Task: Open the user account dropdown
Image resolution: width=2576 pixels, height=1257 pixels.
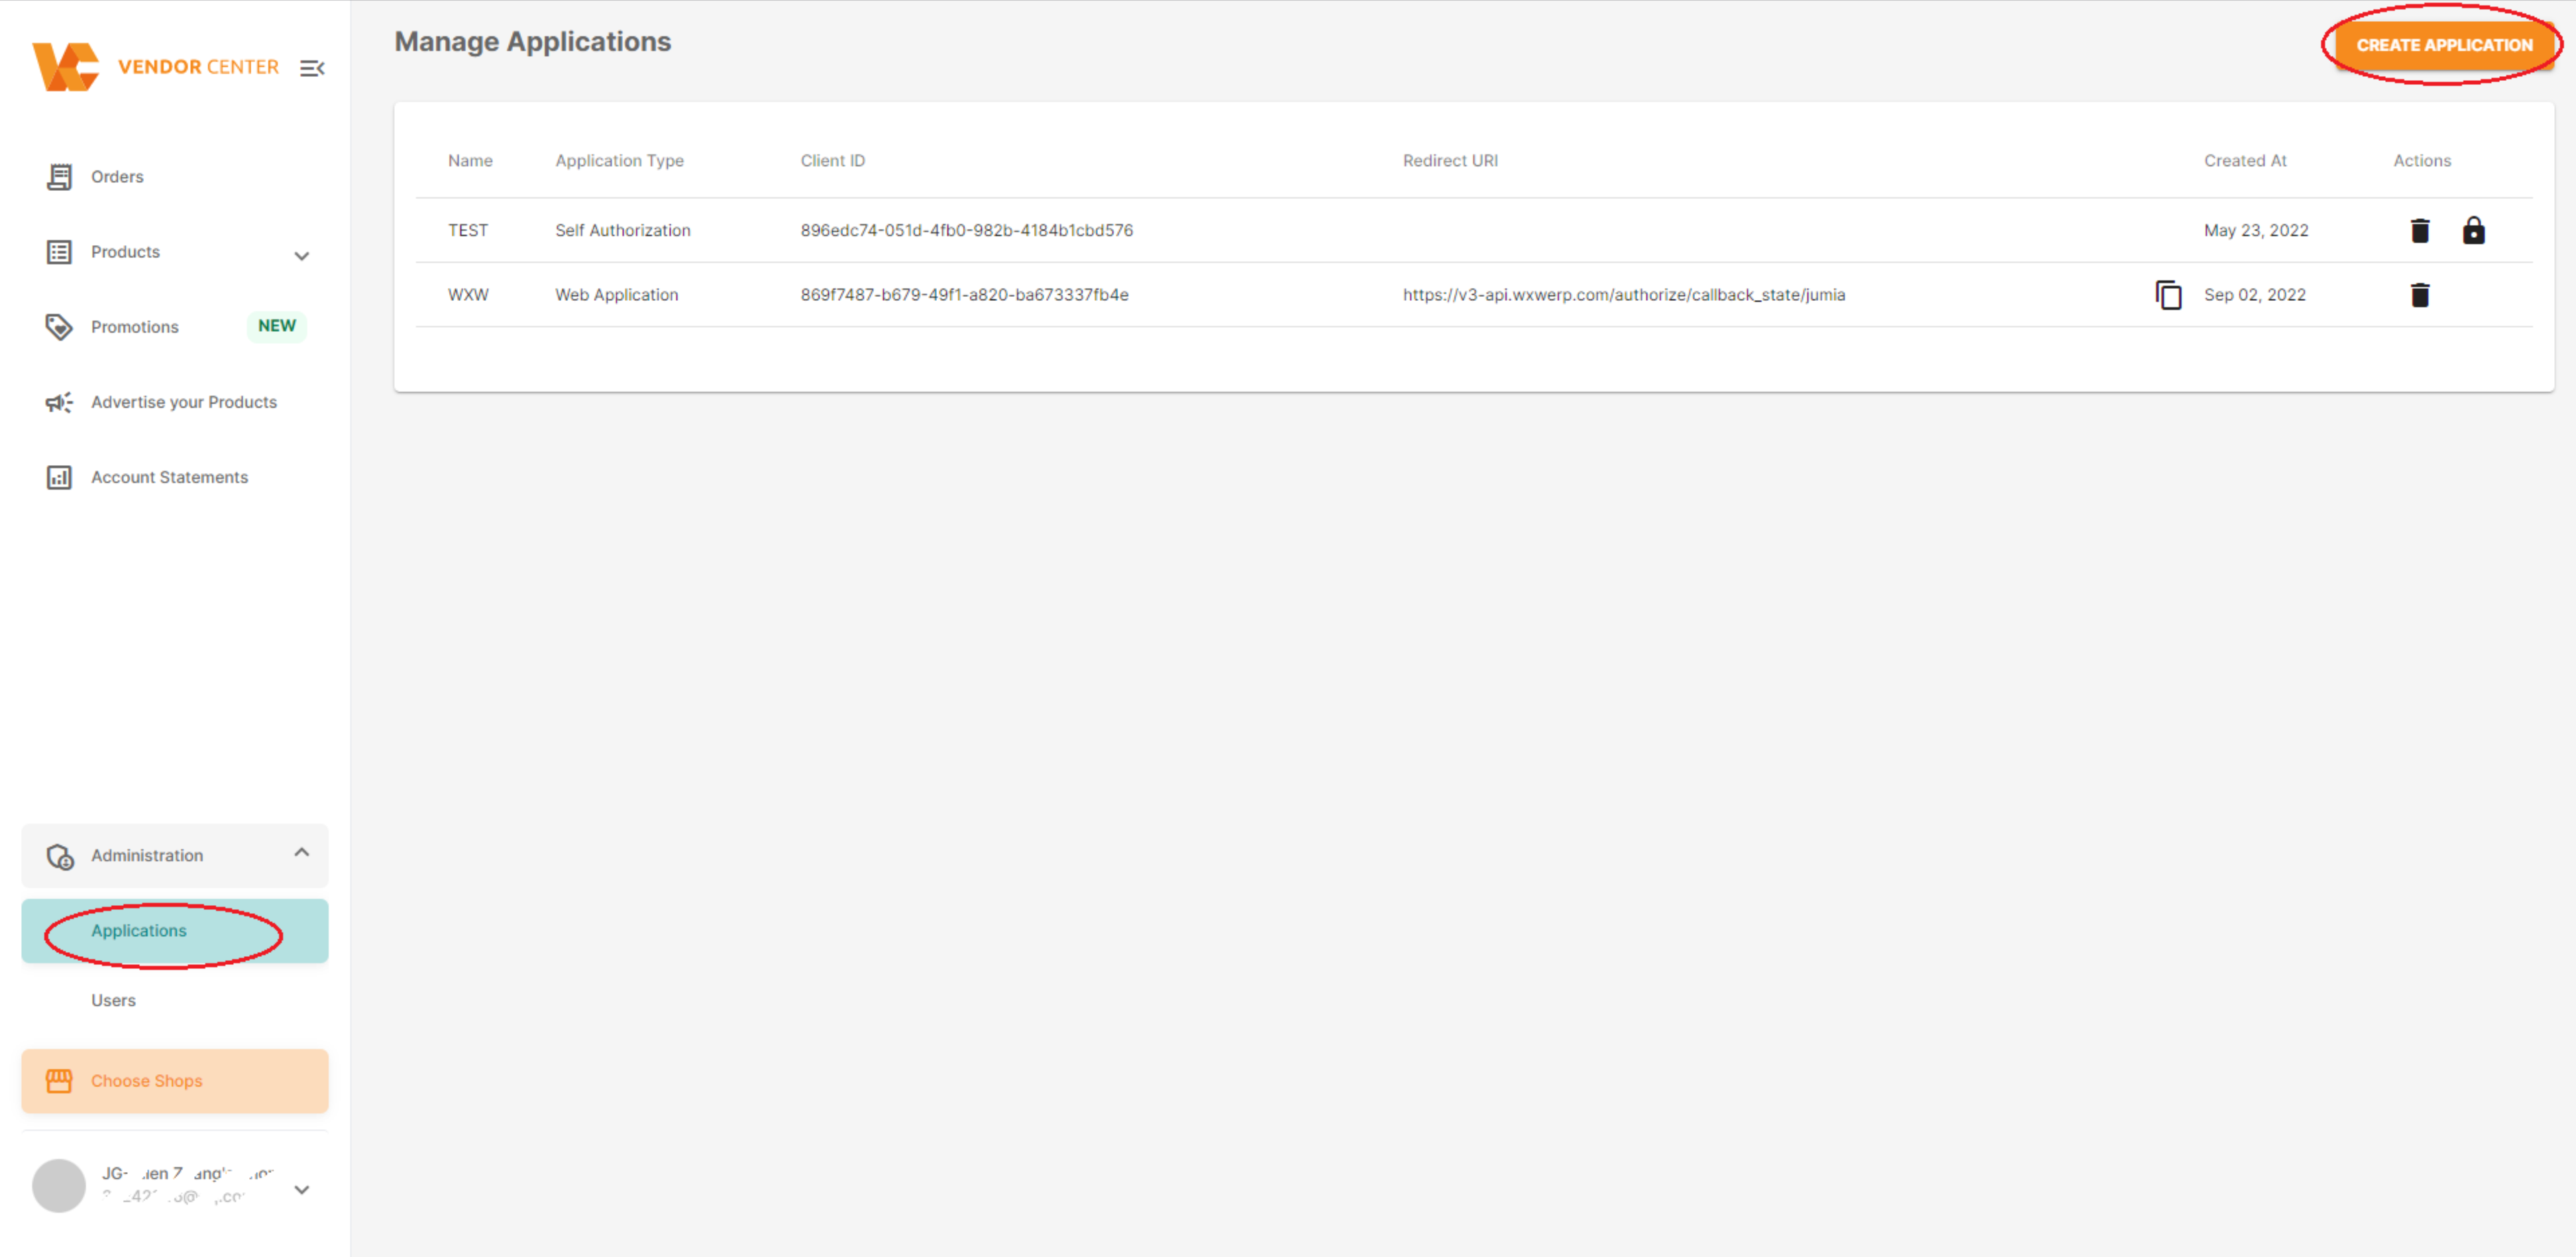Action: (x=301, y=1189)
